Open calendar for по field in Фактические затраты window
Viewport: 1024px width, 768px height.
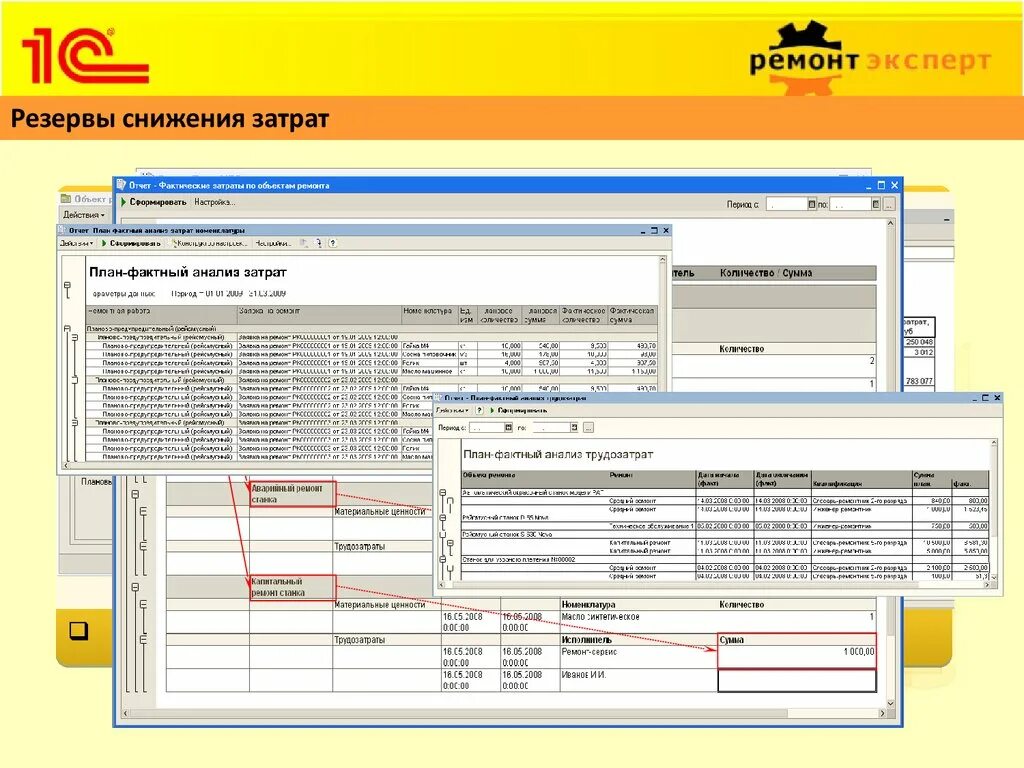click(x=875, y=204)
